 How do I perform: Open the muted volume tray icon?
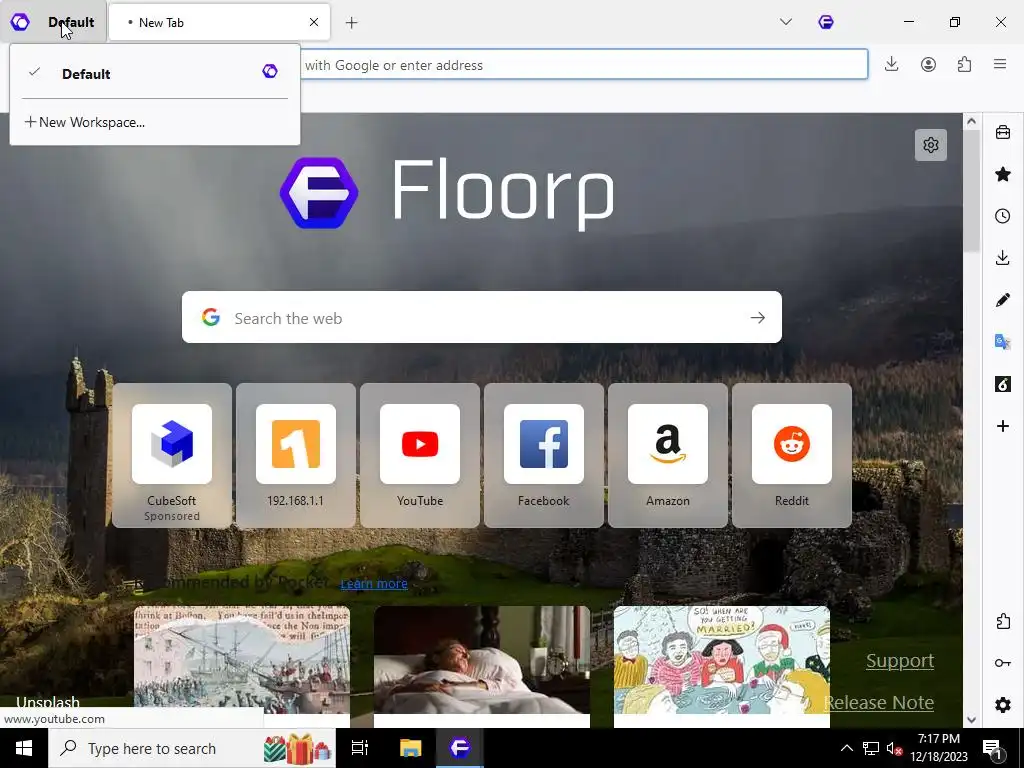tap(894, 748)
